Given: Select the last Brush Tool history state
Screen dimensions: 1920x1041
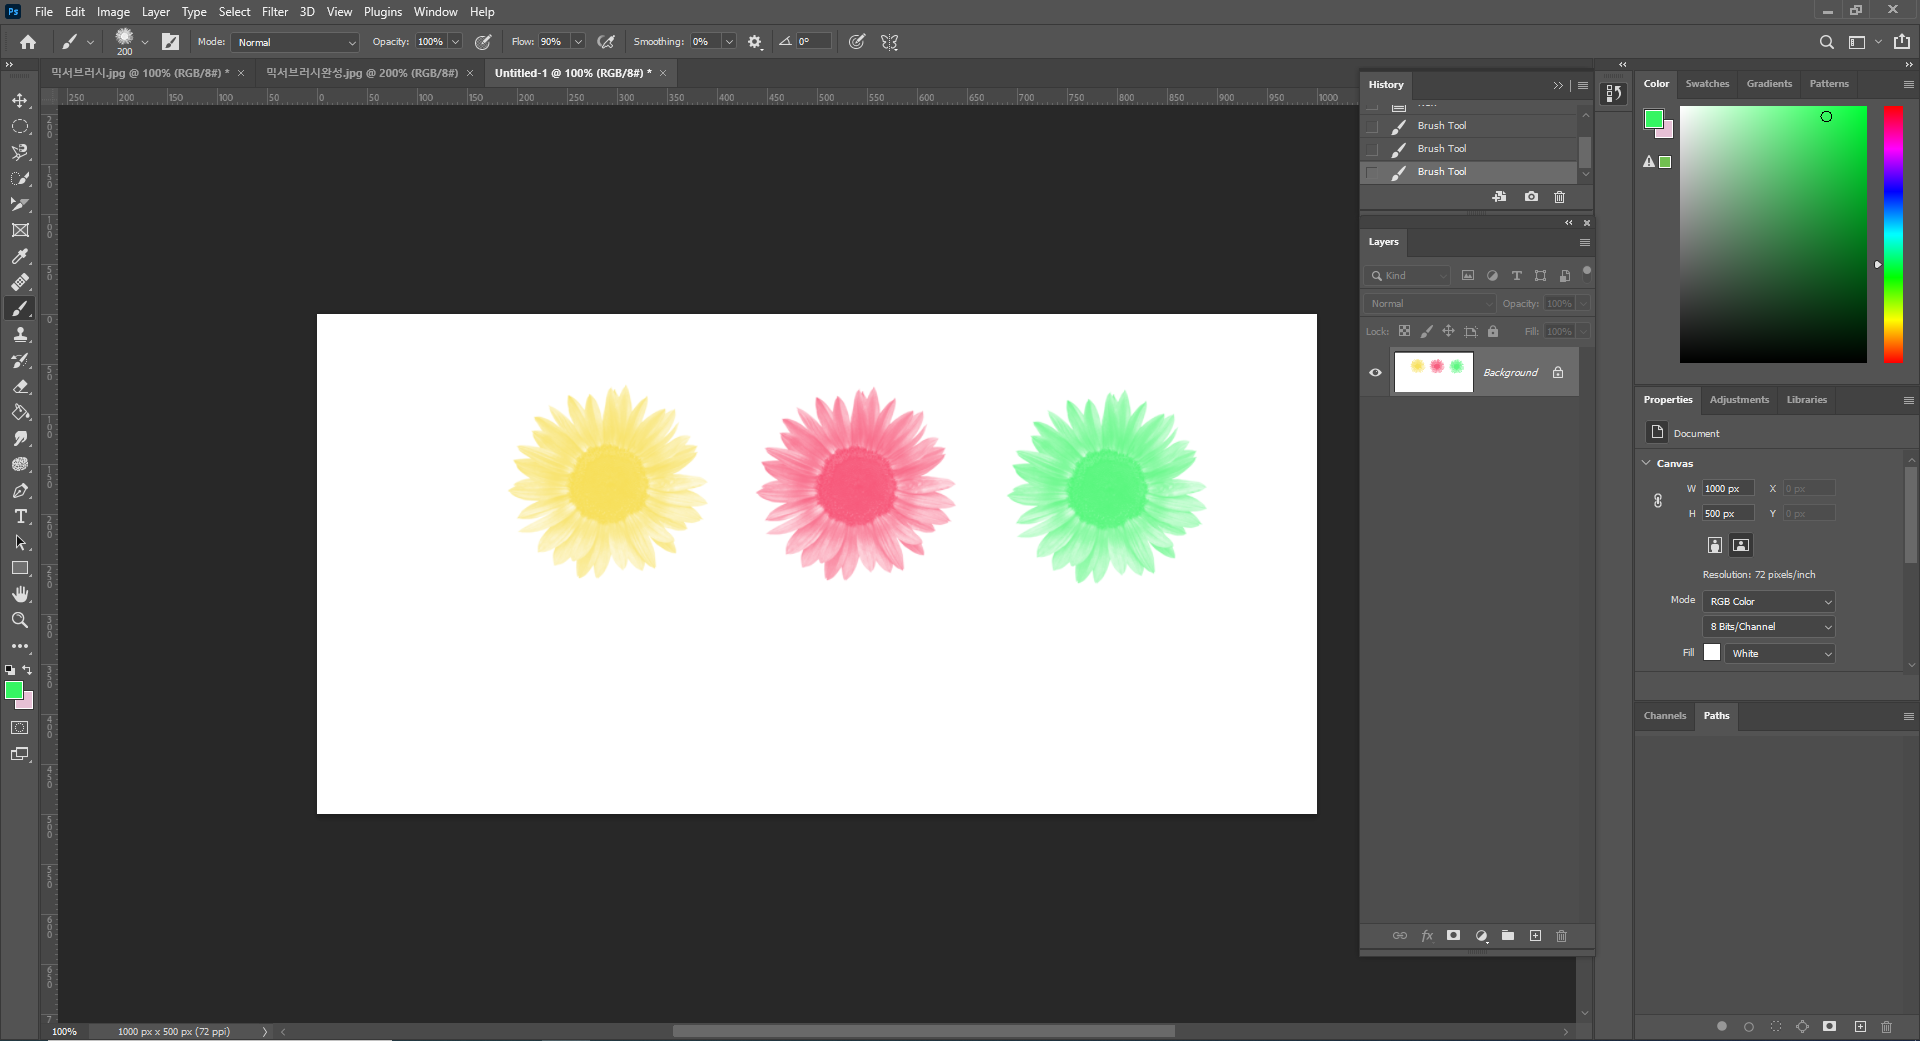Looking at the screenshot, I should 1468,172.
